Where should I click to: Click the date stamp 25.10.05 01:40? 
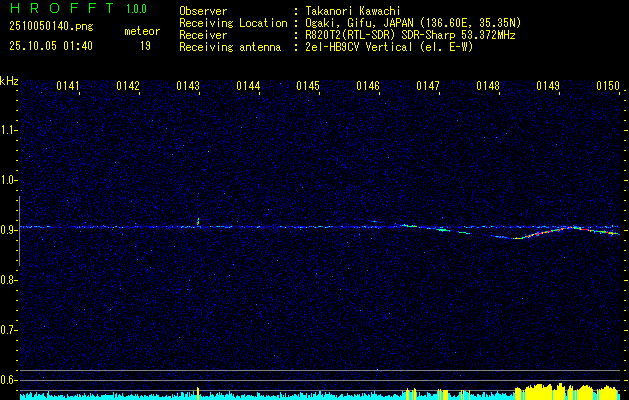pyautogui.click(x=51, y=46)
